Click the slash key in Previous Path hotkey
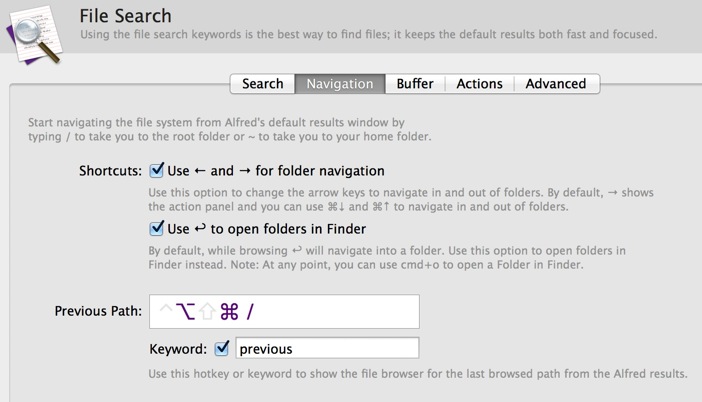Viewport: 702px width, 402px height. [x=250, y=312]
